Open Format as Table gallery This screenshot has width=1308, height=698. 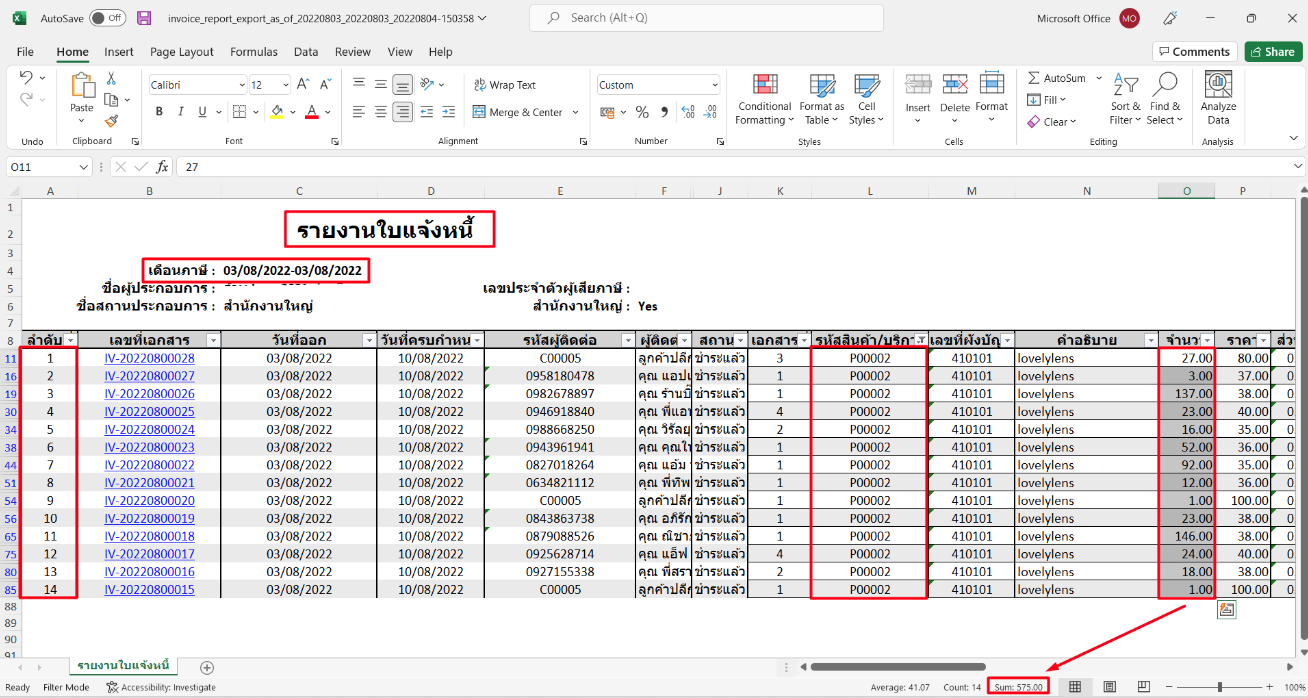[x=822, y=99]
